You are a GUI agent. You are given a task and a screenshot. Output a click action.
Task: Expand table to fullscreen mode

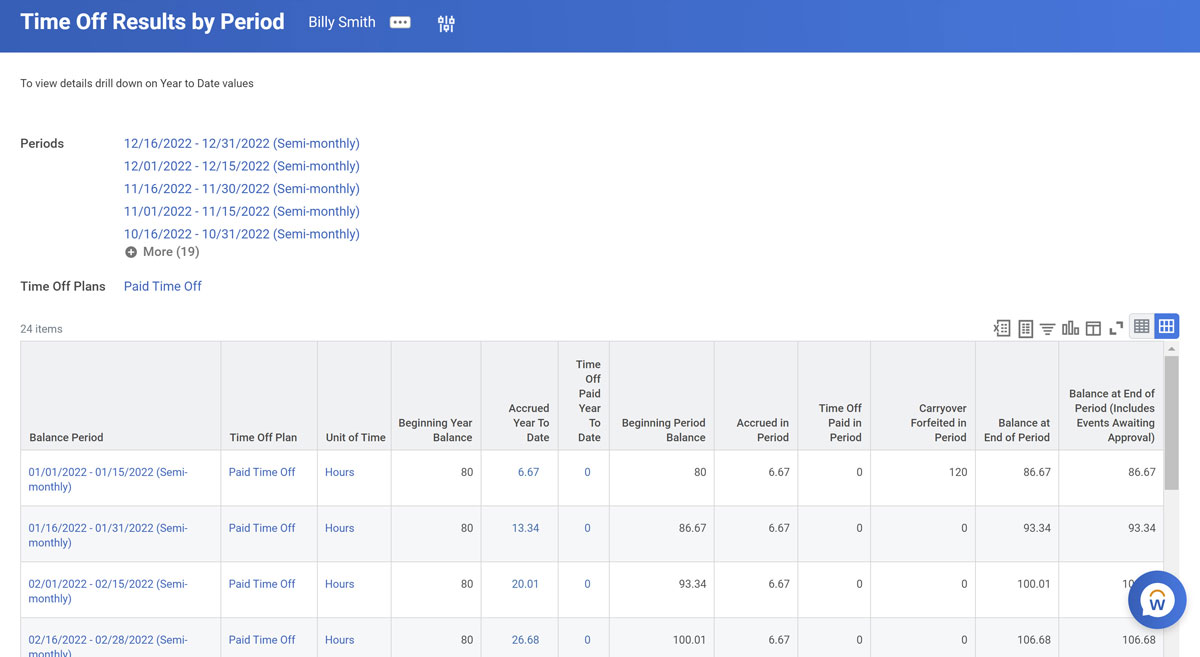pyautogui.click(x=1116, y=328)
